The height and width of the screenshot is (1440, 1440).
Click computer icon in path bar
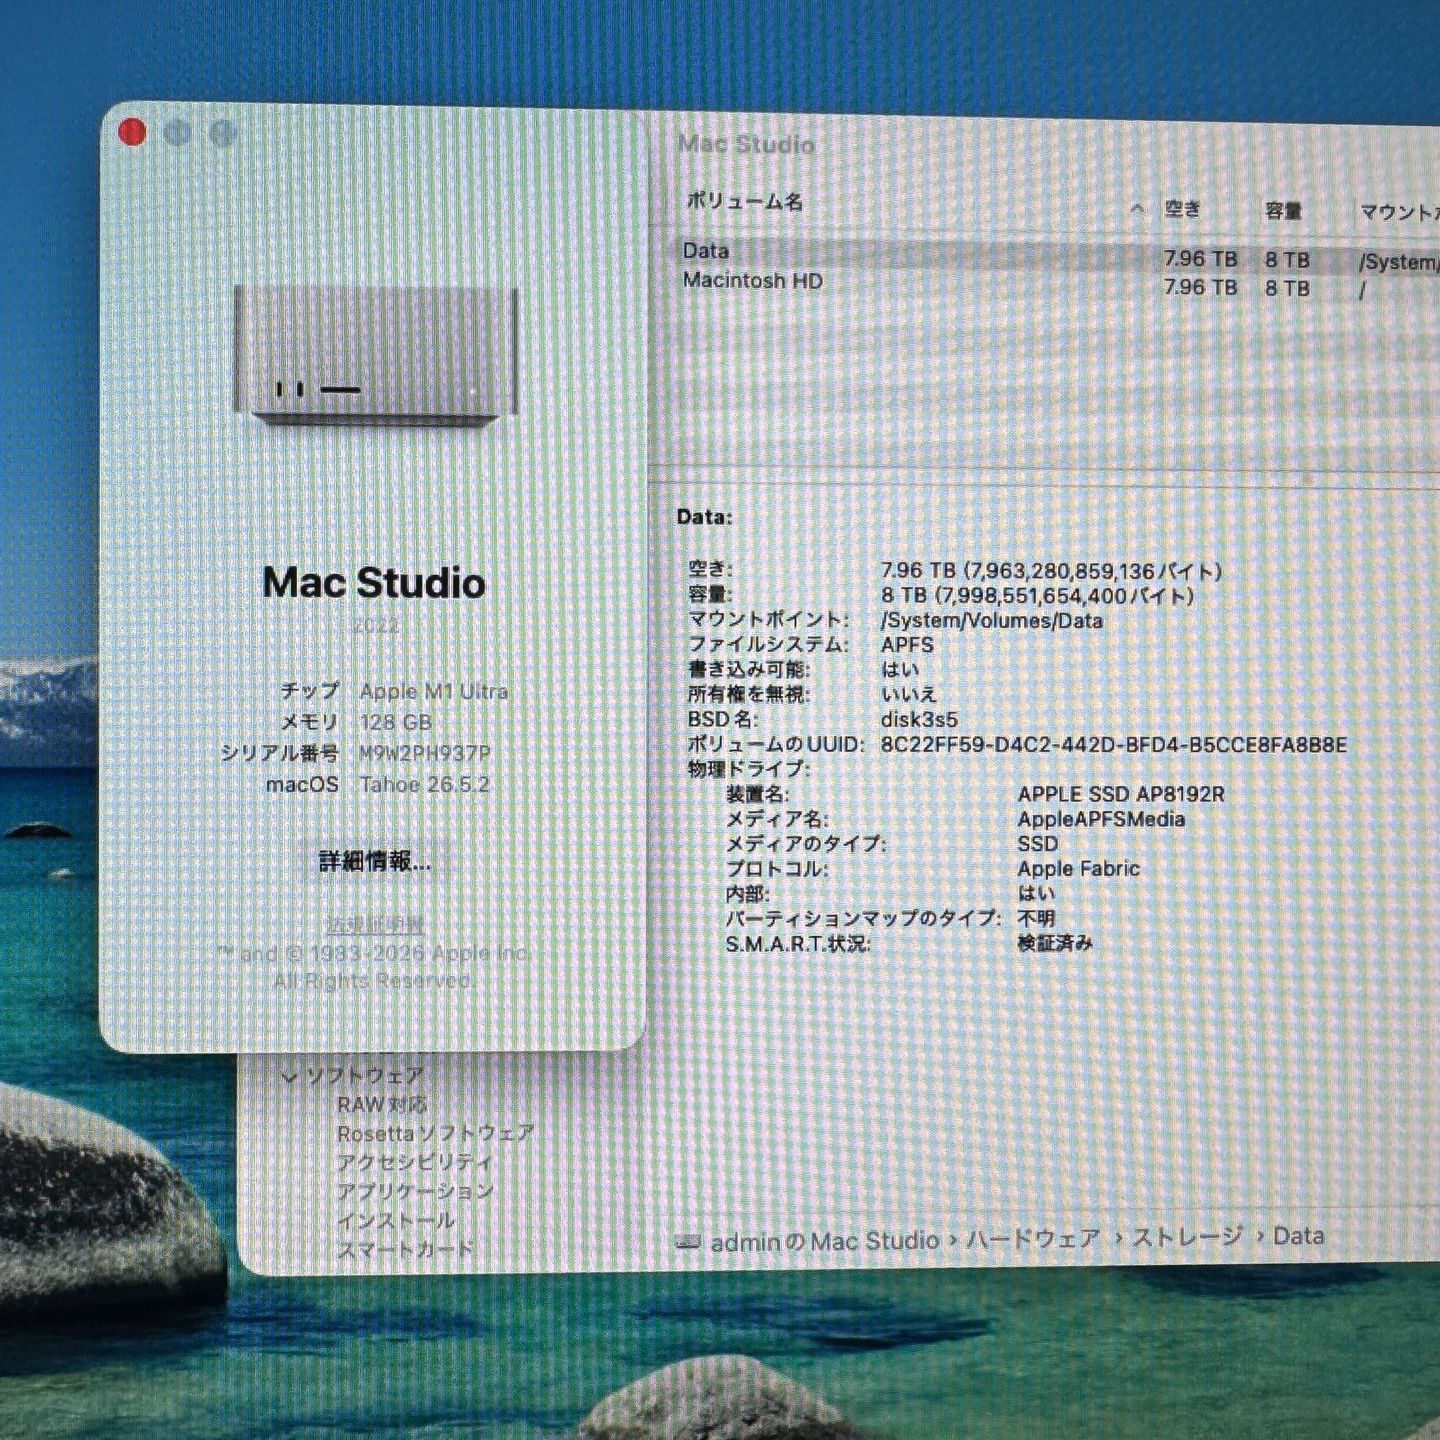click(x=688, y=1242)
